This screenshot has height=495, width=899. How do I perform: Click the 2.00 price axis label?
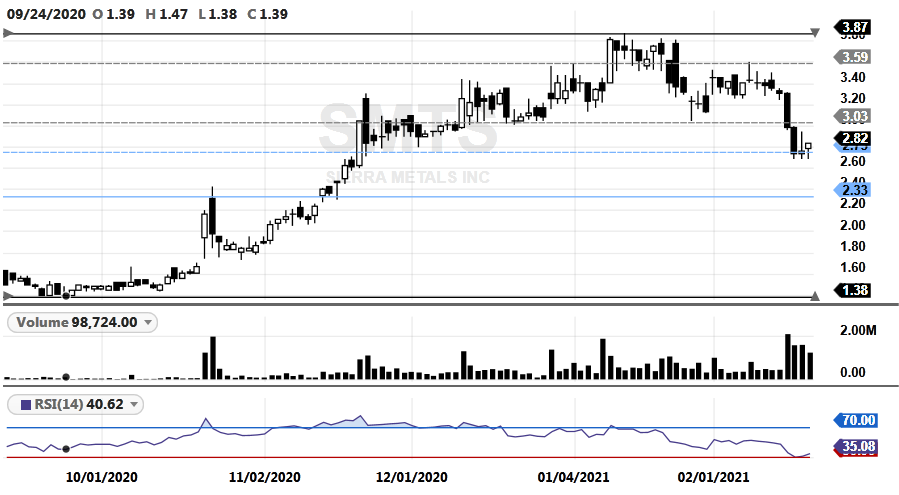853,225
